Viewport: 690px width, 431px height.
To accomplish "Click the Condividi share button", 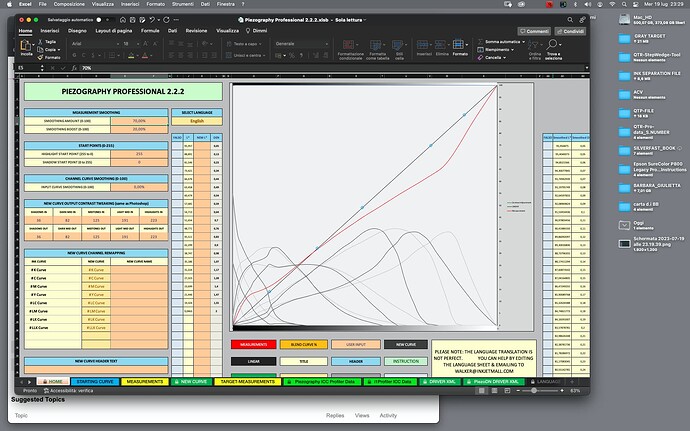I will 570,31.
